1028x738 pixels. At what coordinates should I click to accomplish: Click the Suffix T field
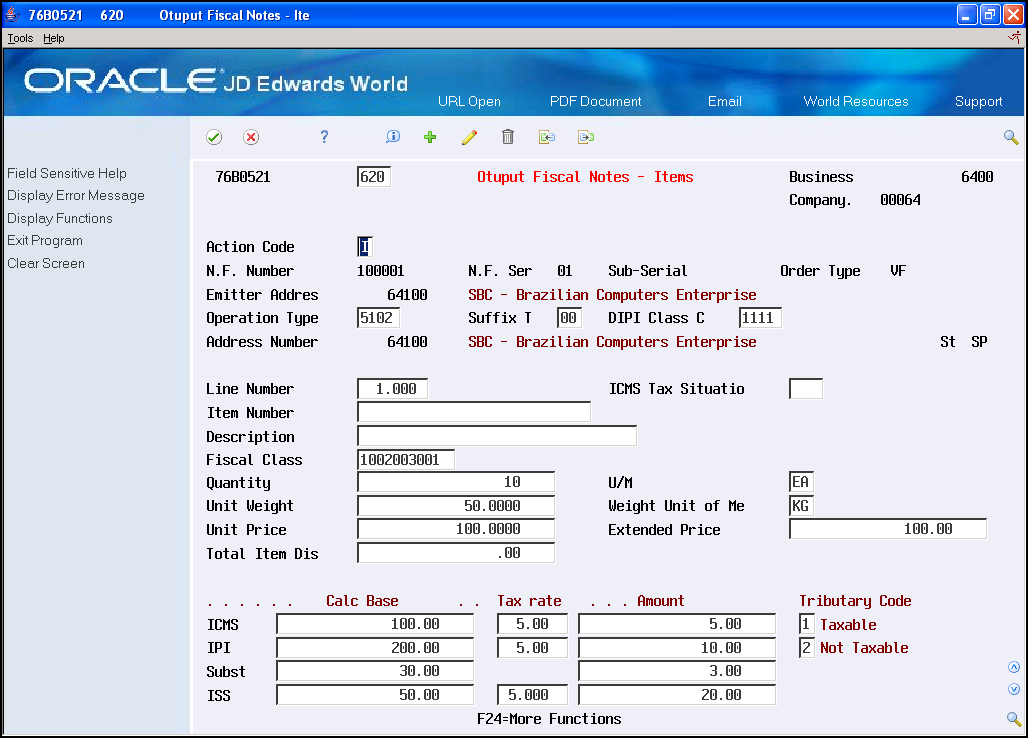coord(568,318)
